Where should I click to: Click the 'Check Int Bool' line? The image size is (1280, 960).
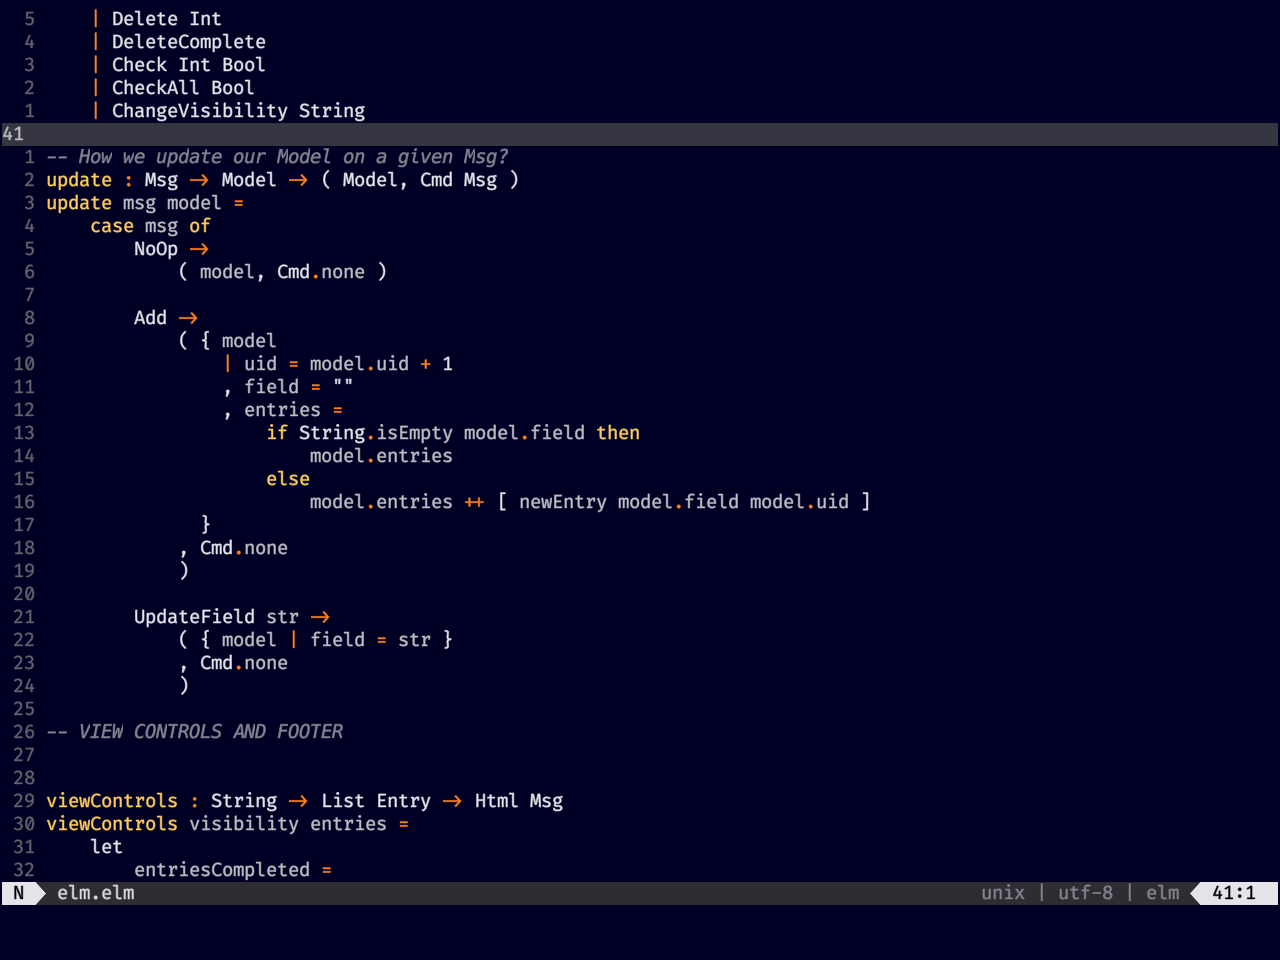click(x=189, y=65)
